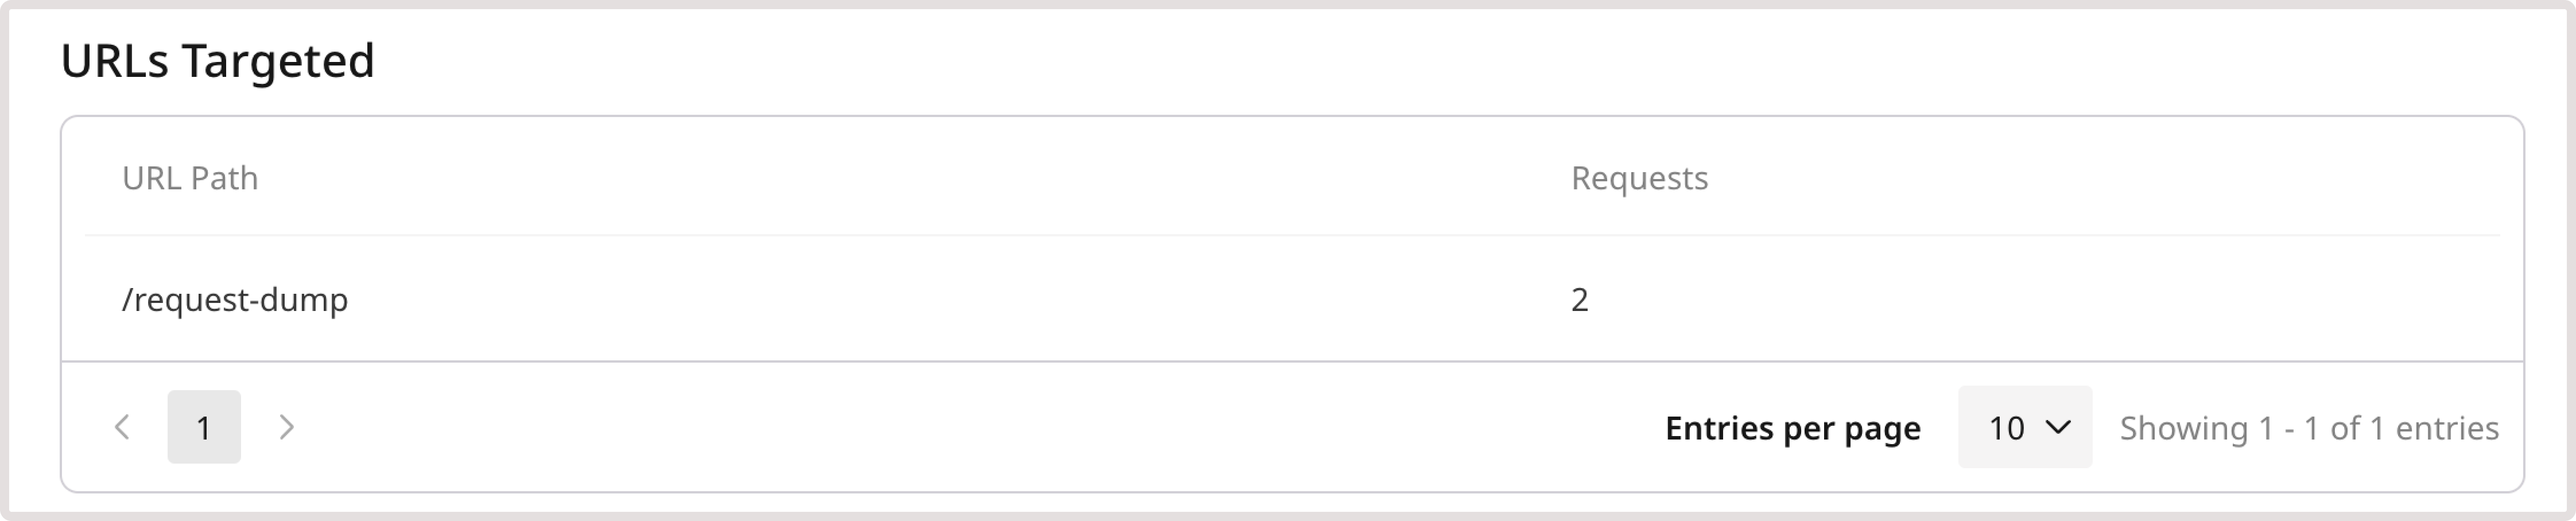This screenshot has width=2576, height=521.
Task: Sort by the Requests column header
Action: tap(1638, 178)
